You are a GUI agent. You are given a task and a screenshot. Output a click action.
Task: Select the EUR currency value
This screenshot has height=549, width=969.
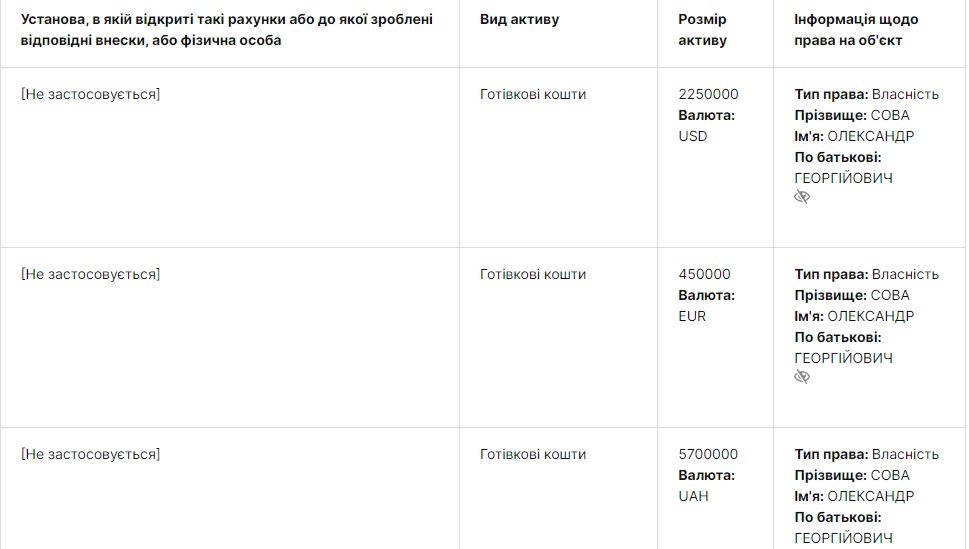click(x=692, y=316)
